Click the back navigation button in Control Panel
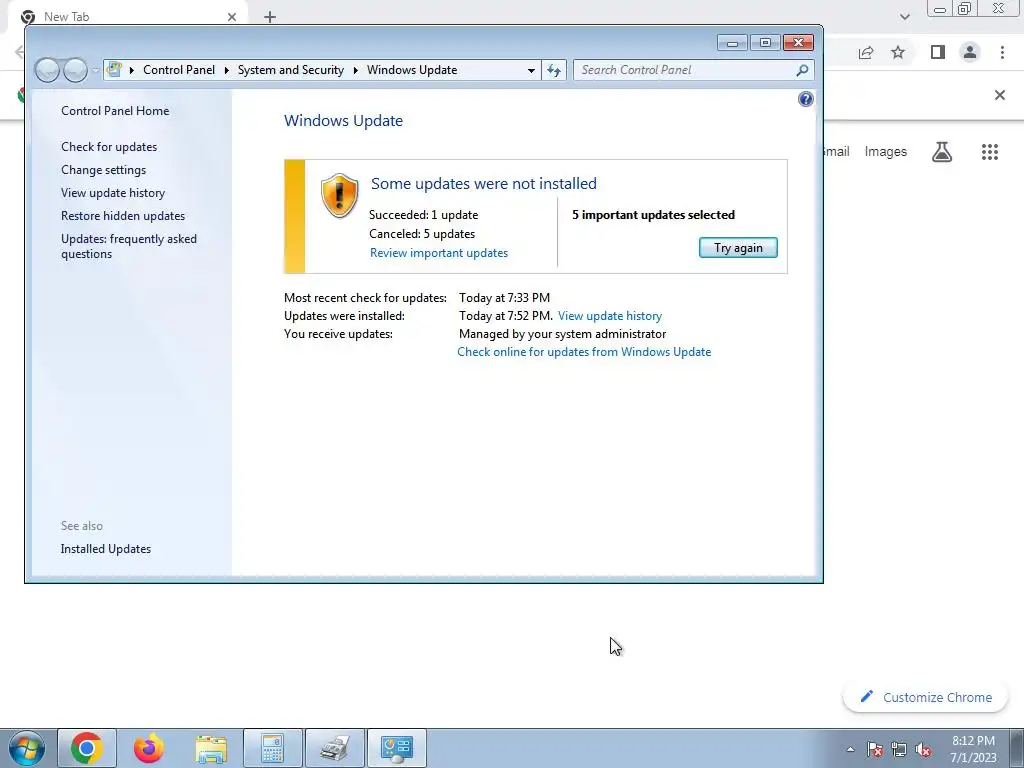The image size is (1024, 768). (47, 70)
